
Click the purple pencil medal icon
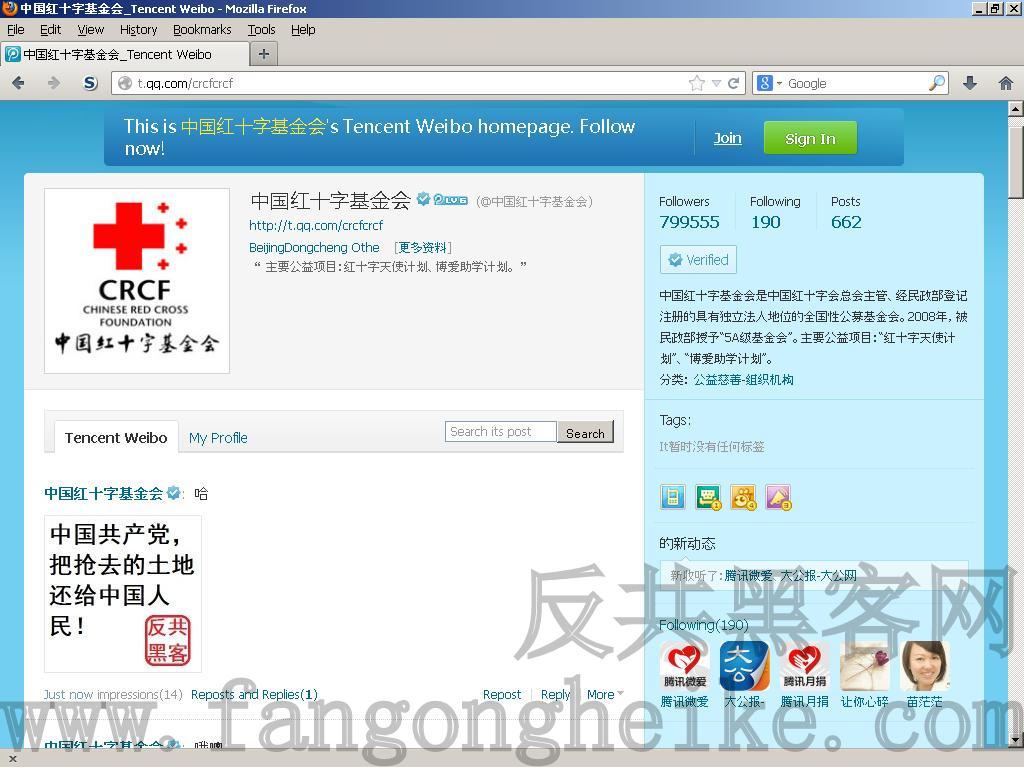(778, 497)
